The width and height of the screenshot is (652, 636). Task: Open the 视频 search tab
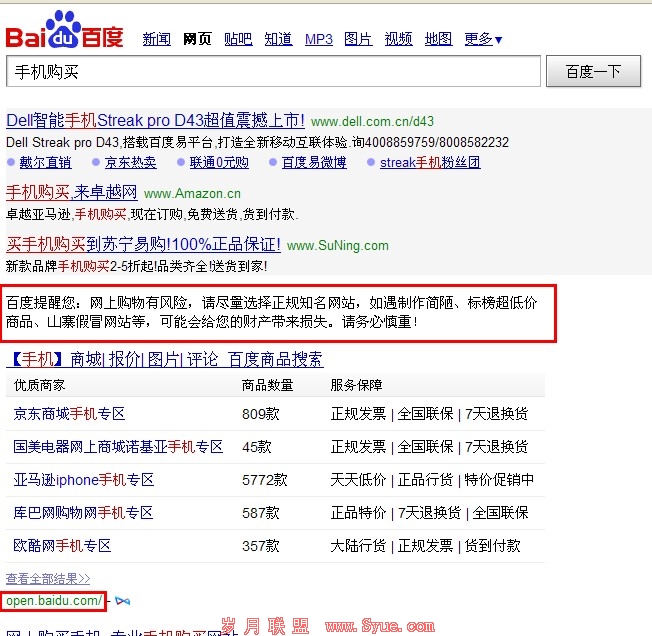[398, 39]
